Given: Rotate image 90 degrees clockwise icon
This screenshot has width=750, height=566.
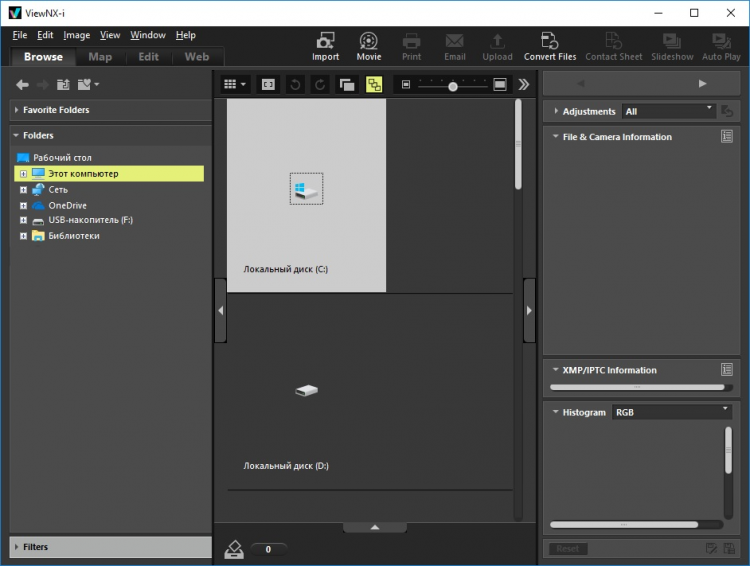Looking at the screenshot, I should 320,85.
